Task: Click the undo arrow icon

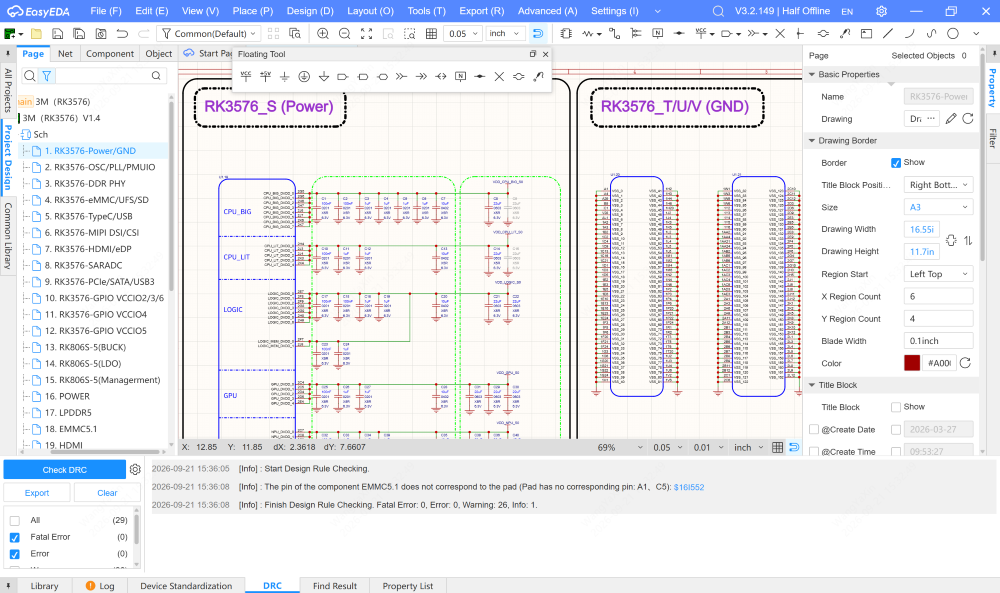Action: (122, 34)
